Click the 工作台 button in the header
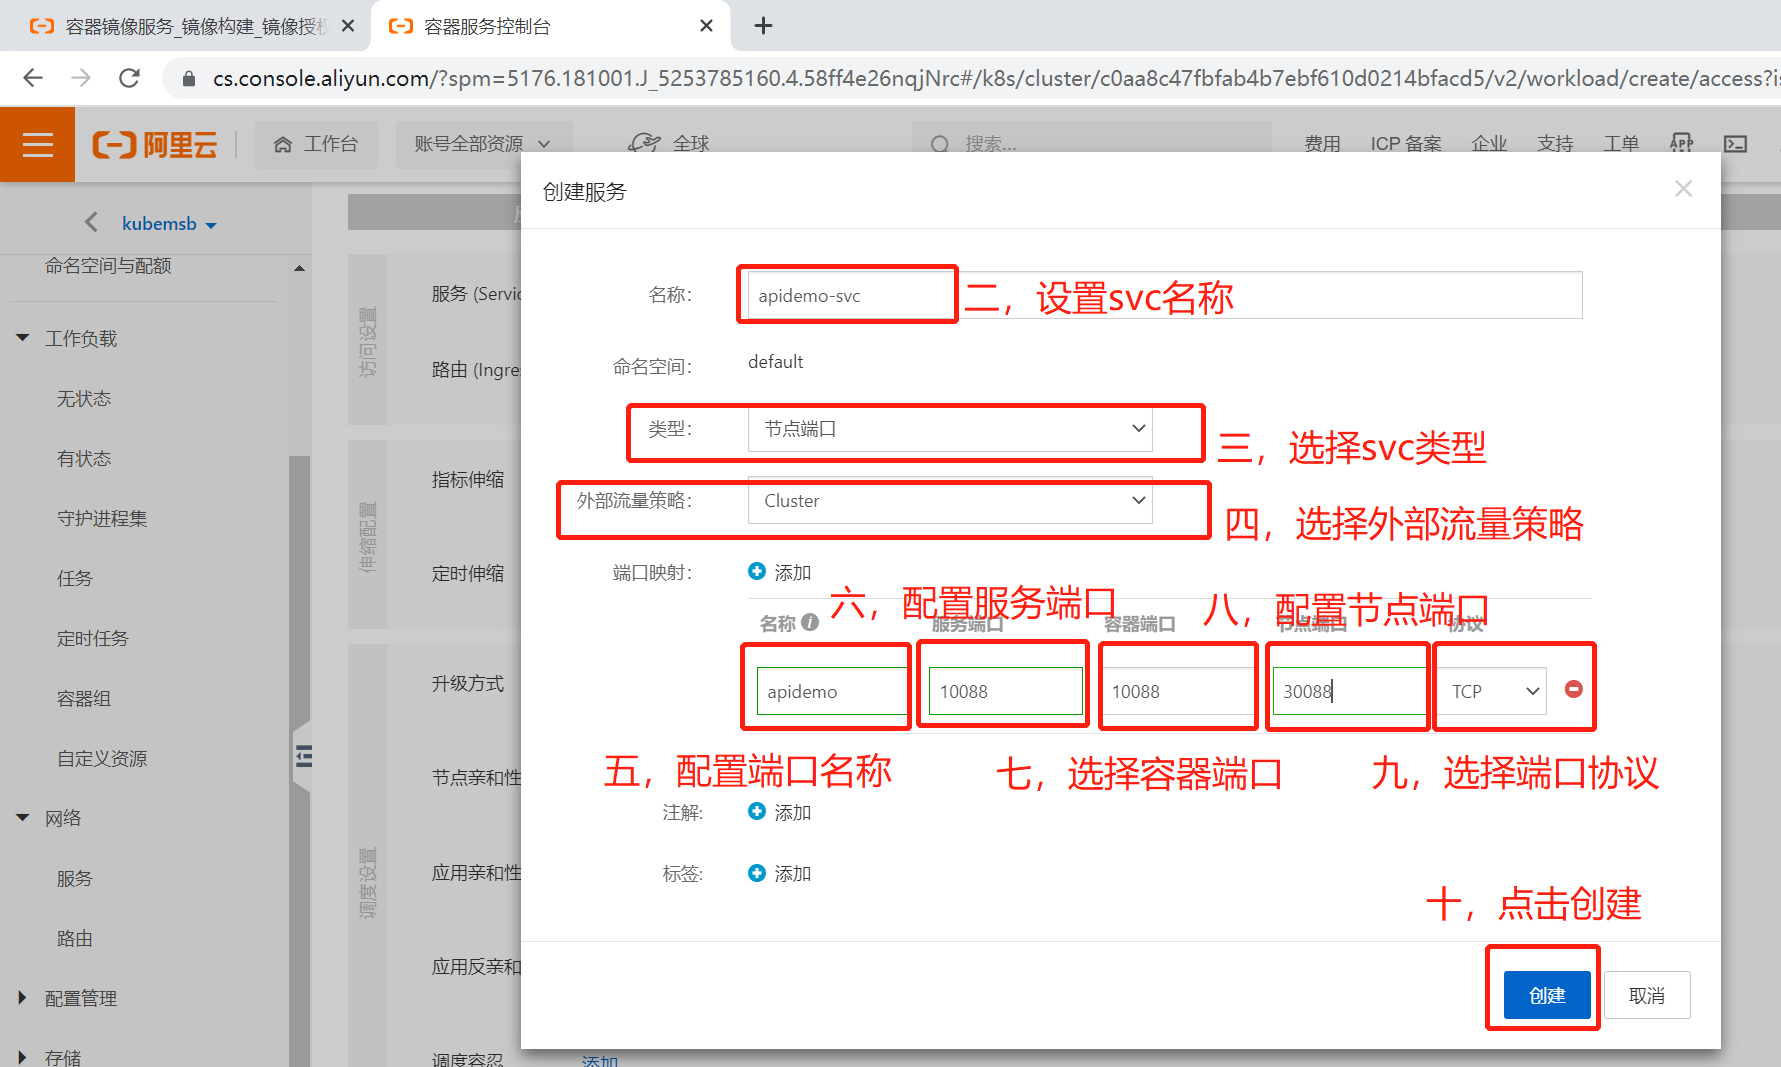Screen dimensions: 1781x1067 point(316,144)
